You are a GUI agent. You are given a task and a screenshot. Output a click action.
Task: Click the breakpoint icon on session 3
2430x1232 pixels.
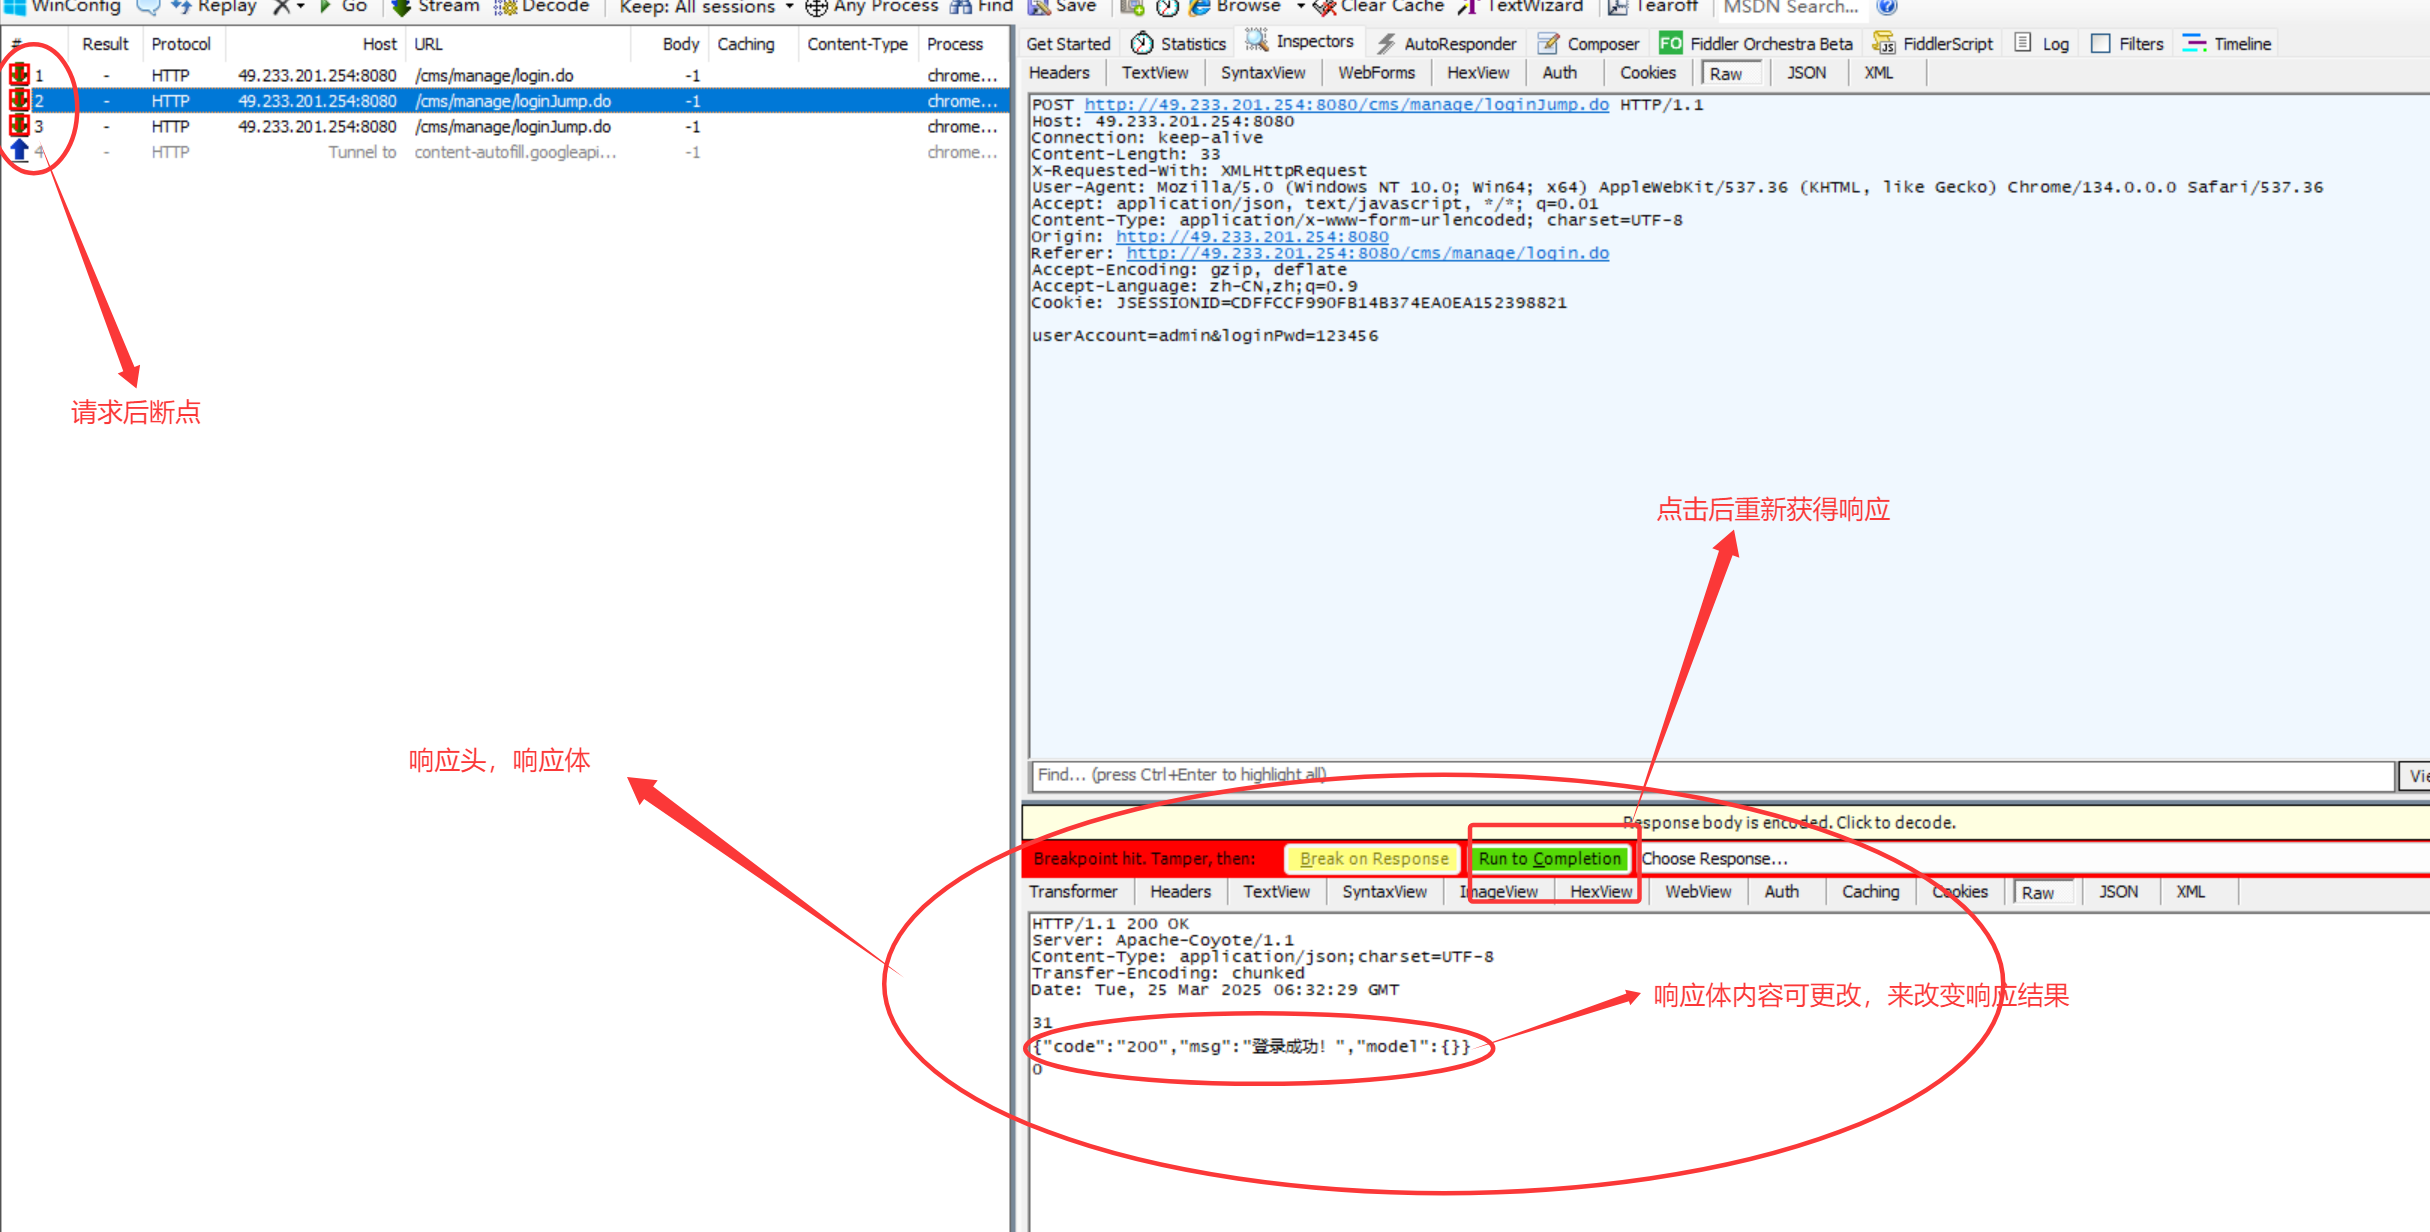pyautogui.click(x=19, y=126)
